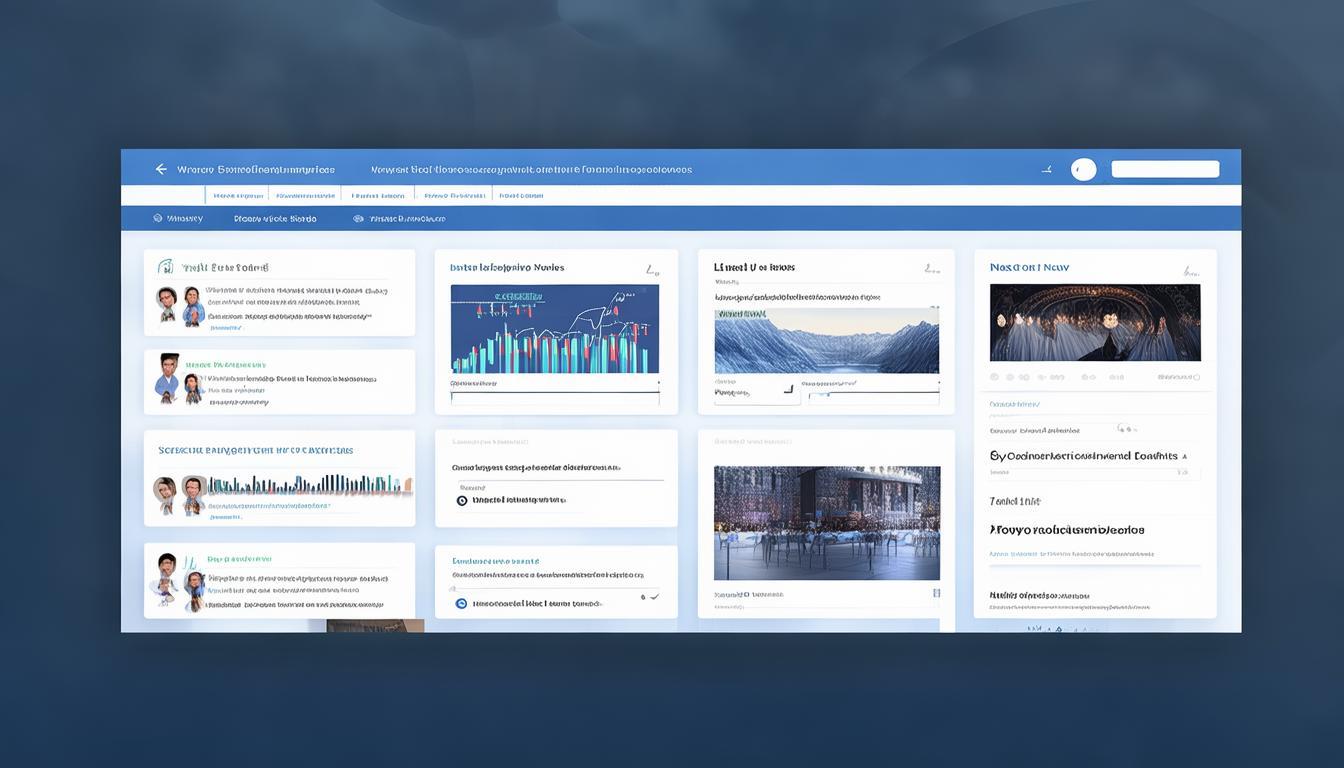Image resolution: width=1344 pixels, height=768 pixels.
Task: Click the icon beside first card's title
Action: pos(165,267)
